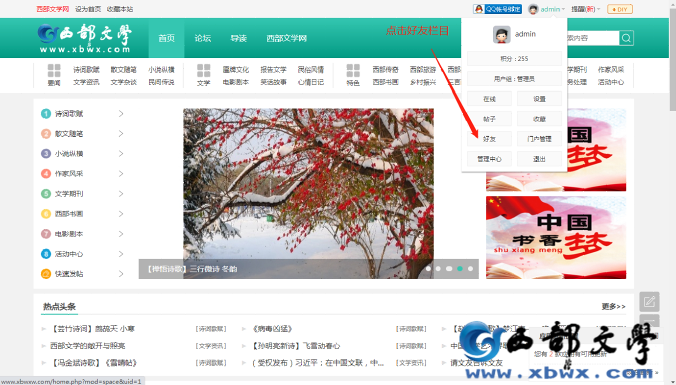Expand the 小说纵横 sidebar chevron

point(121,153)
